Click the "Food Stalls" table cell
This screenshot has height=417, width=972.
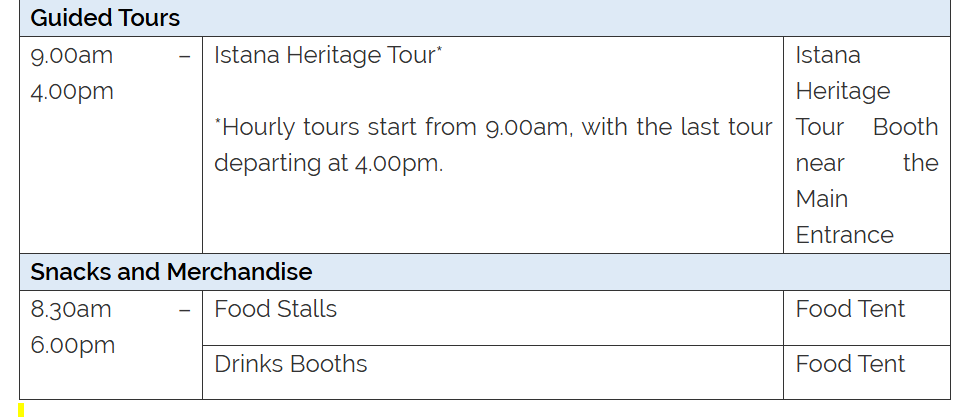tap(276, 309)
